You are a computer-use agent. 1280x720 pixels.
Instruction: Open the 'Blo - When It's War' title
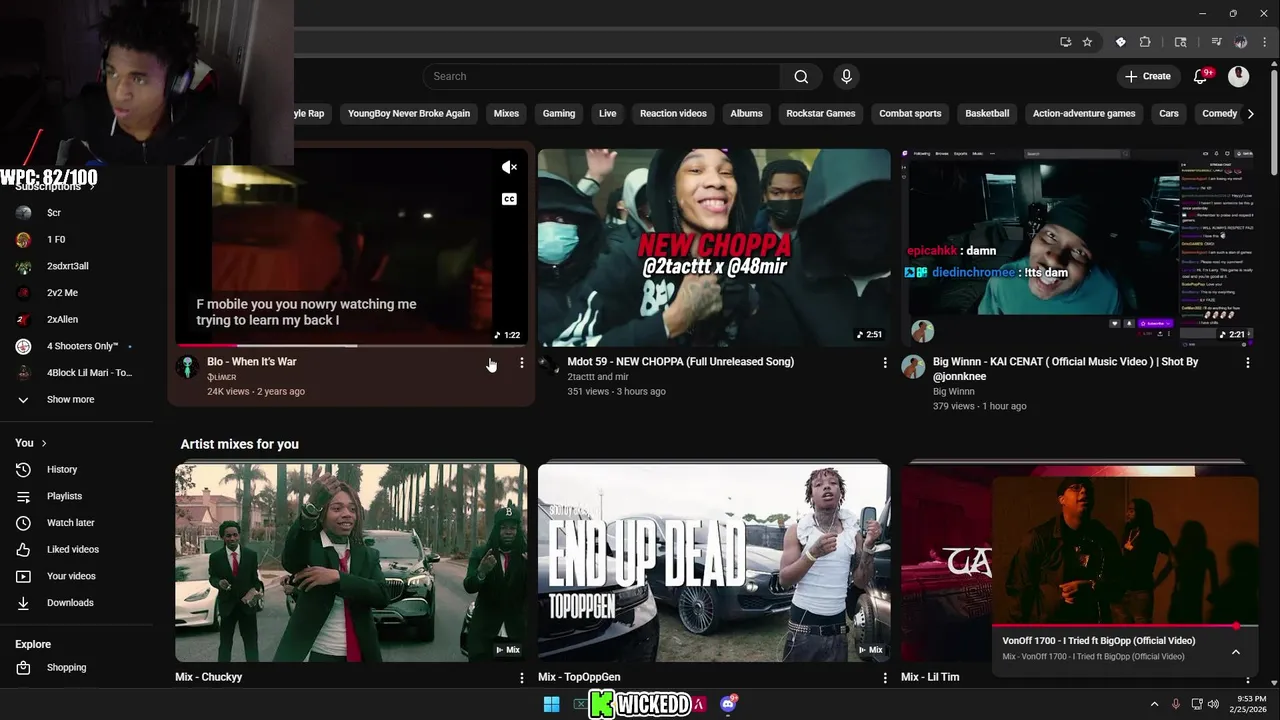click(x=252, y=362)
